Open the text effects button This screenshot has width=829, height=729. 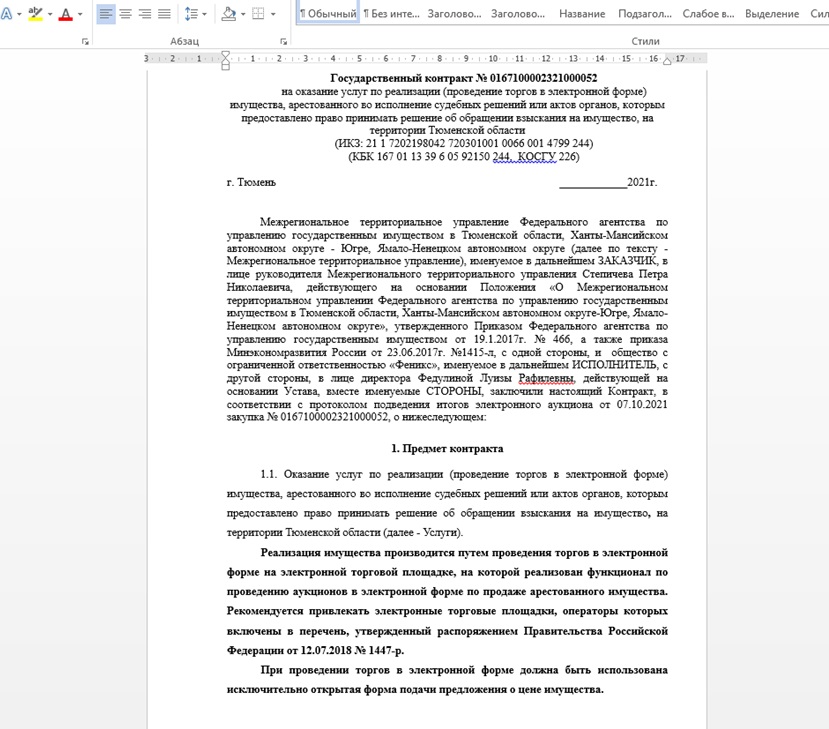click(x=5, y=14)
